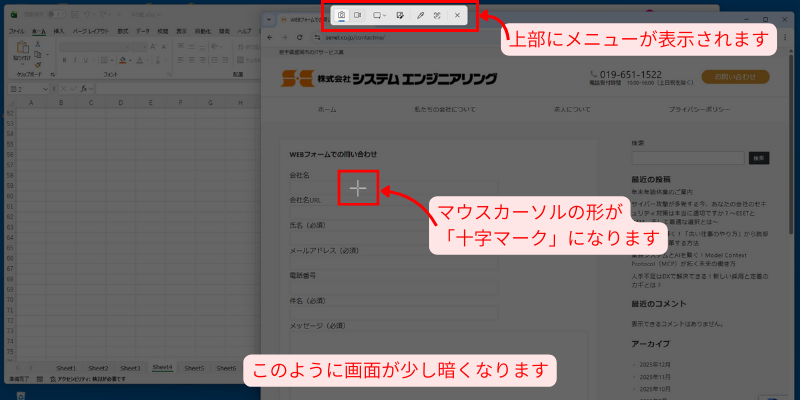Open 私たちの会社について navigation link
The height and width of the screenshot is (400, 800).
pos(445,110)
